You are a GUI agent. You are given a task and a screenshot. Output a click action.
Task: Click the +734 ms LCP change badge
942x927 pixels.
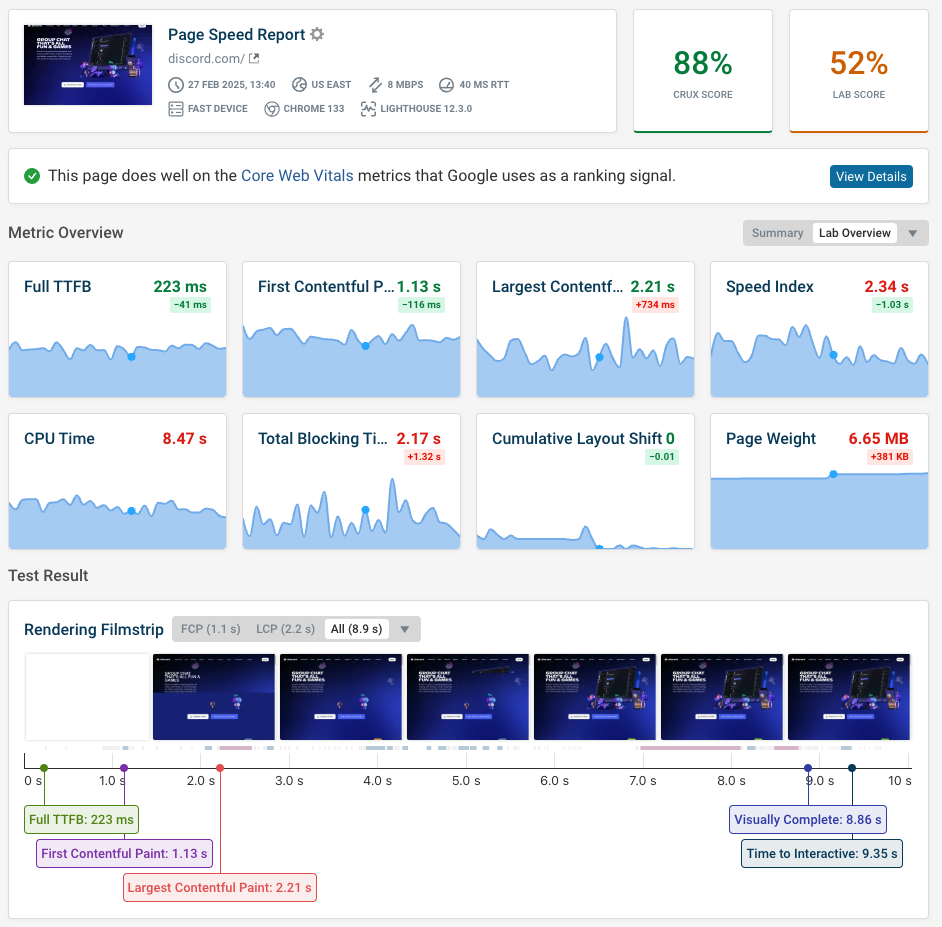(x=655, y=305)
